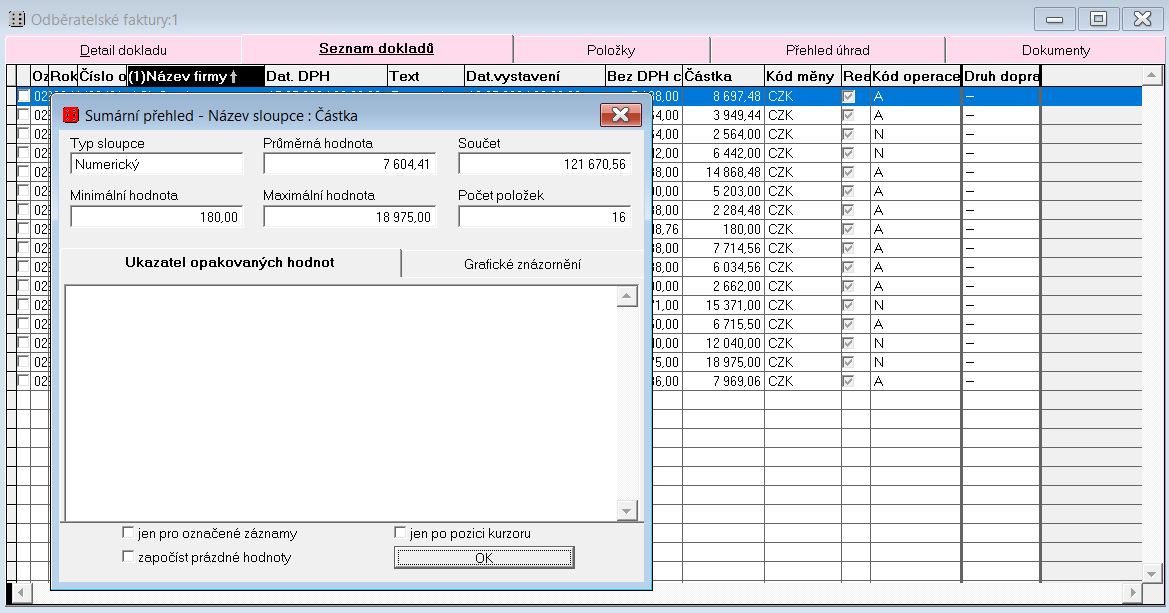This screenshot has width=1169, height=613.
Task: Open the Detail dokladu tab
Action: (123, 50)
